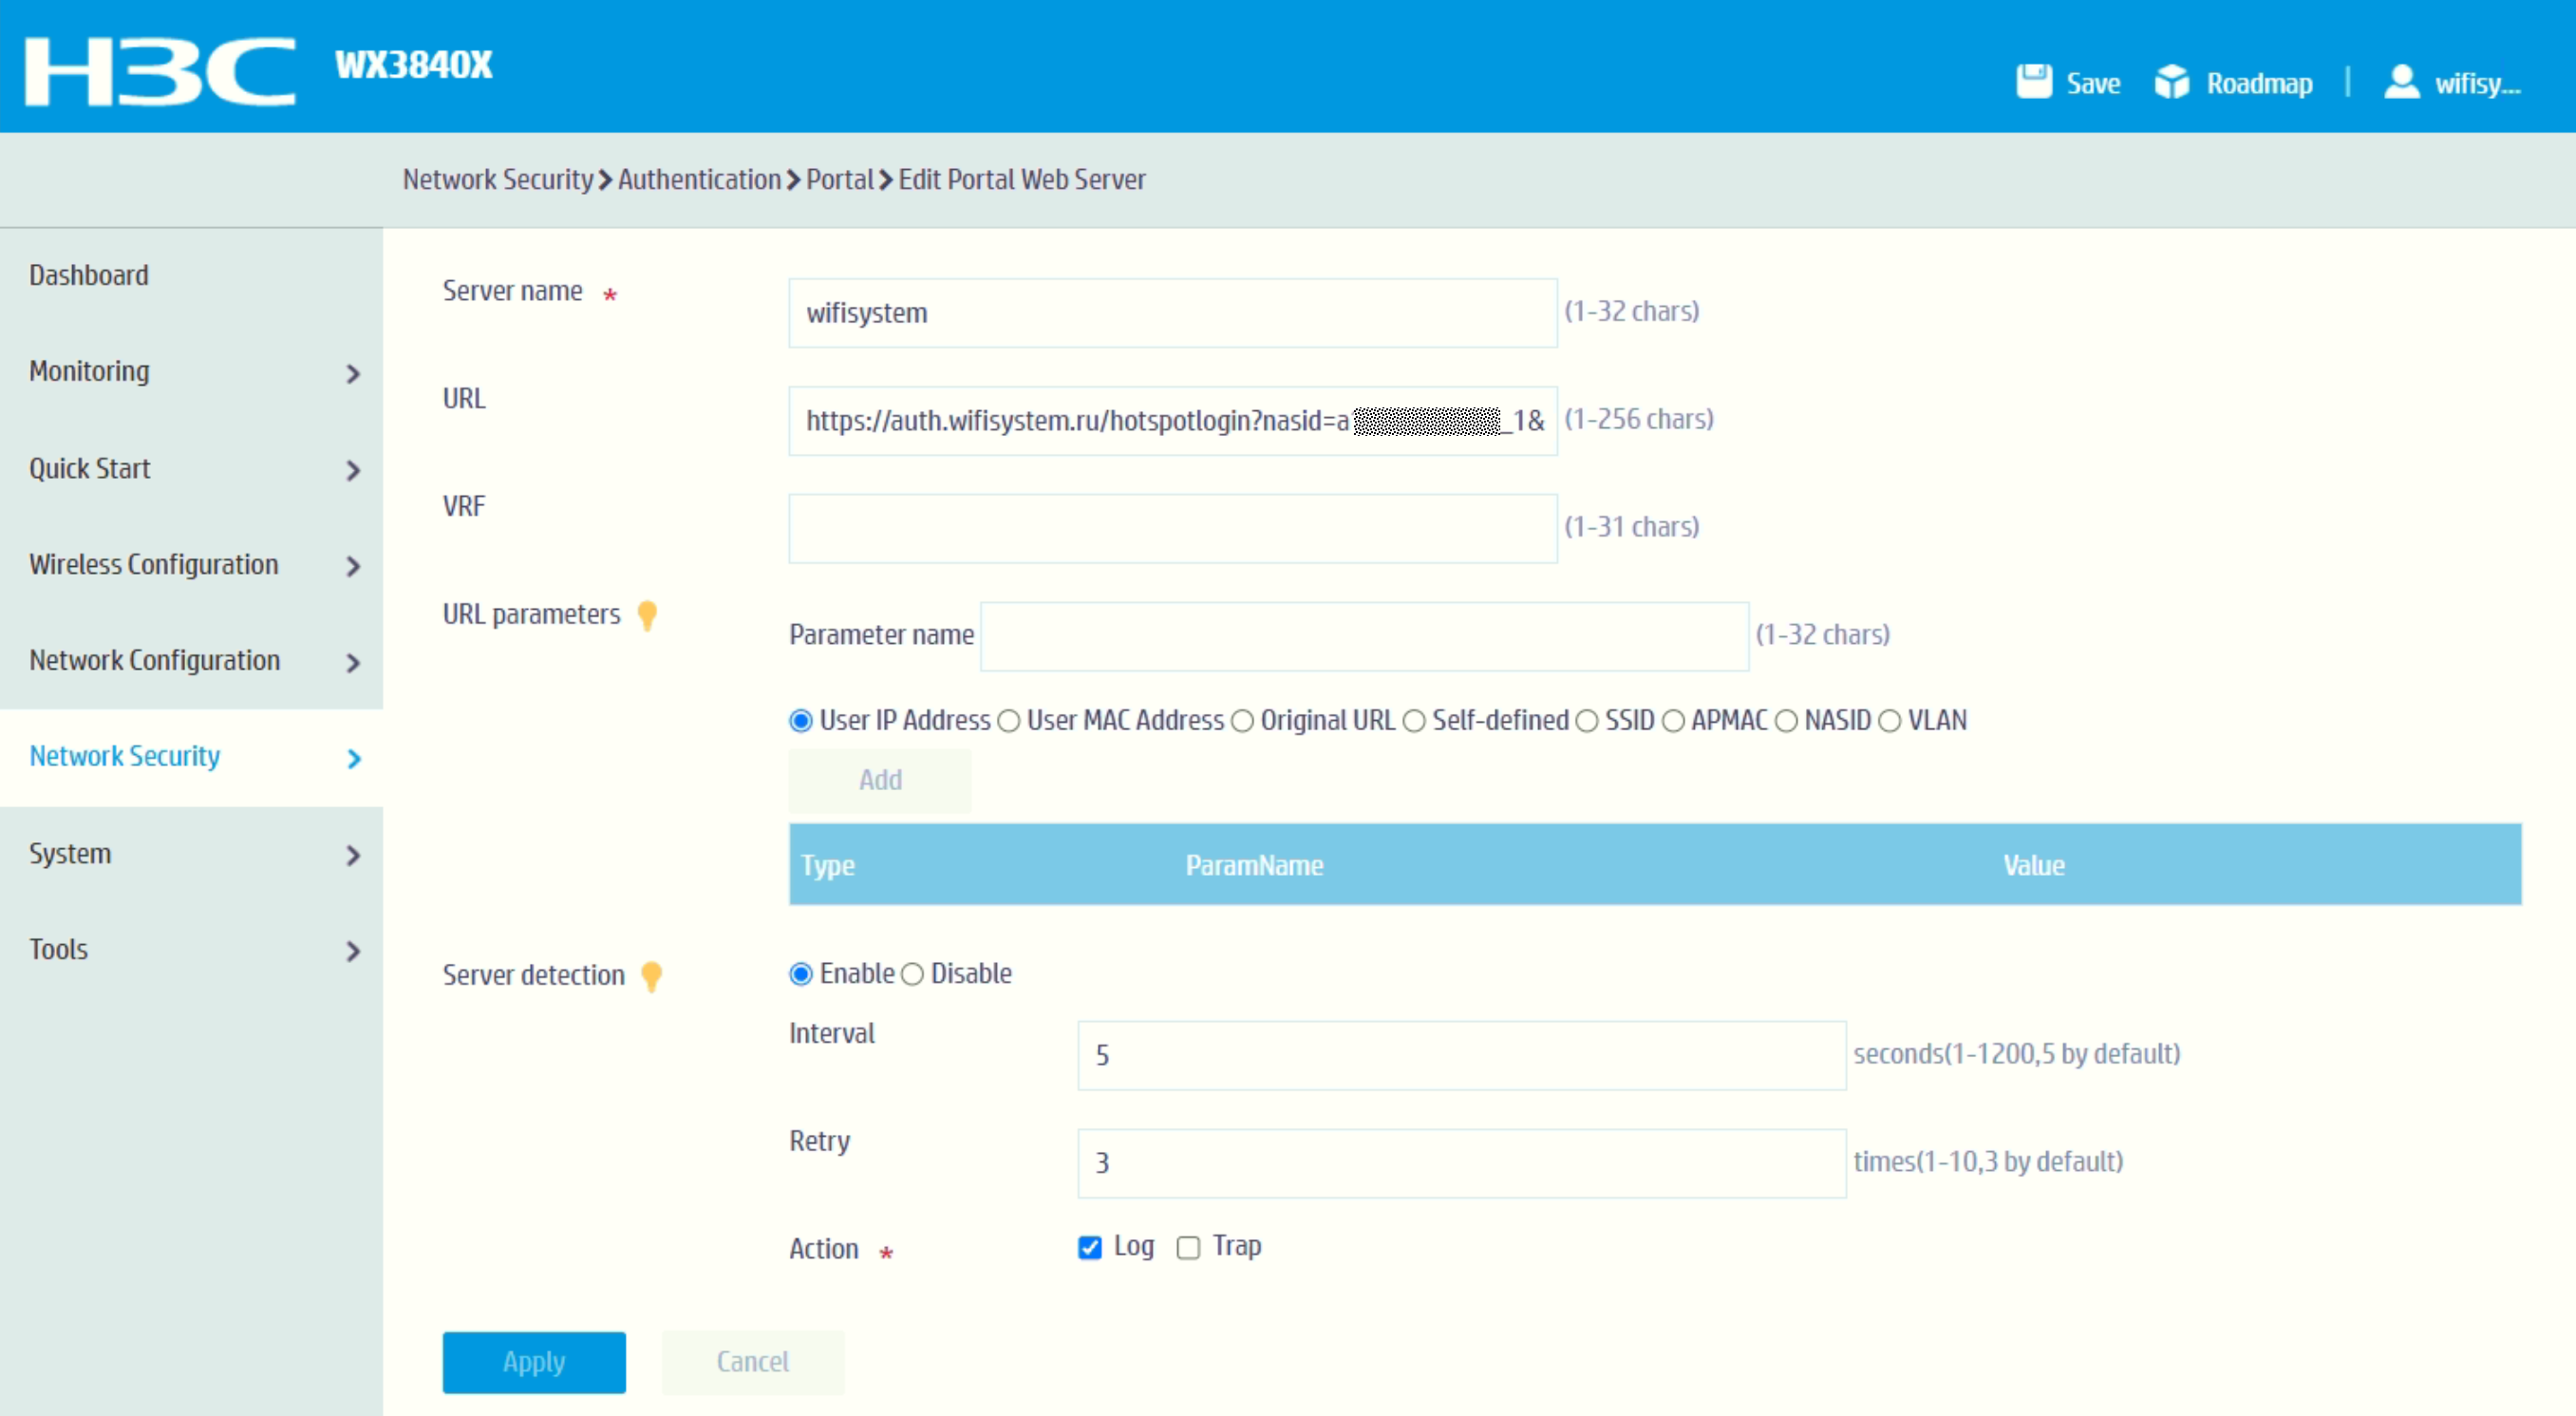The image size is (2576, 1416).
Task: Disable server detection
Action: click(x=912, y=974)
